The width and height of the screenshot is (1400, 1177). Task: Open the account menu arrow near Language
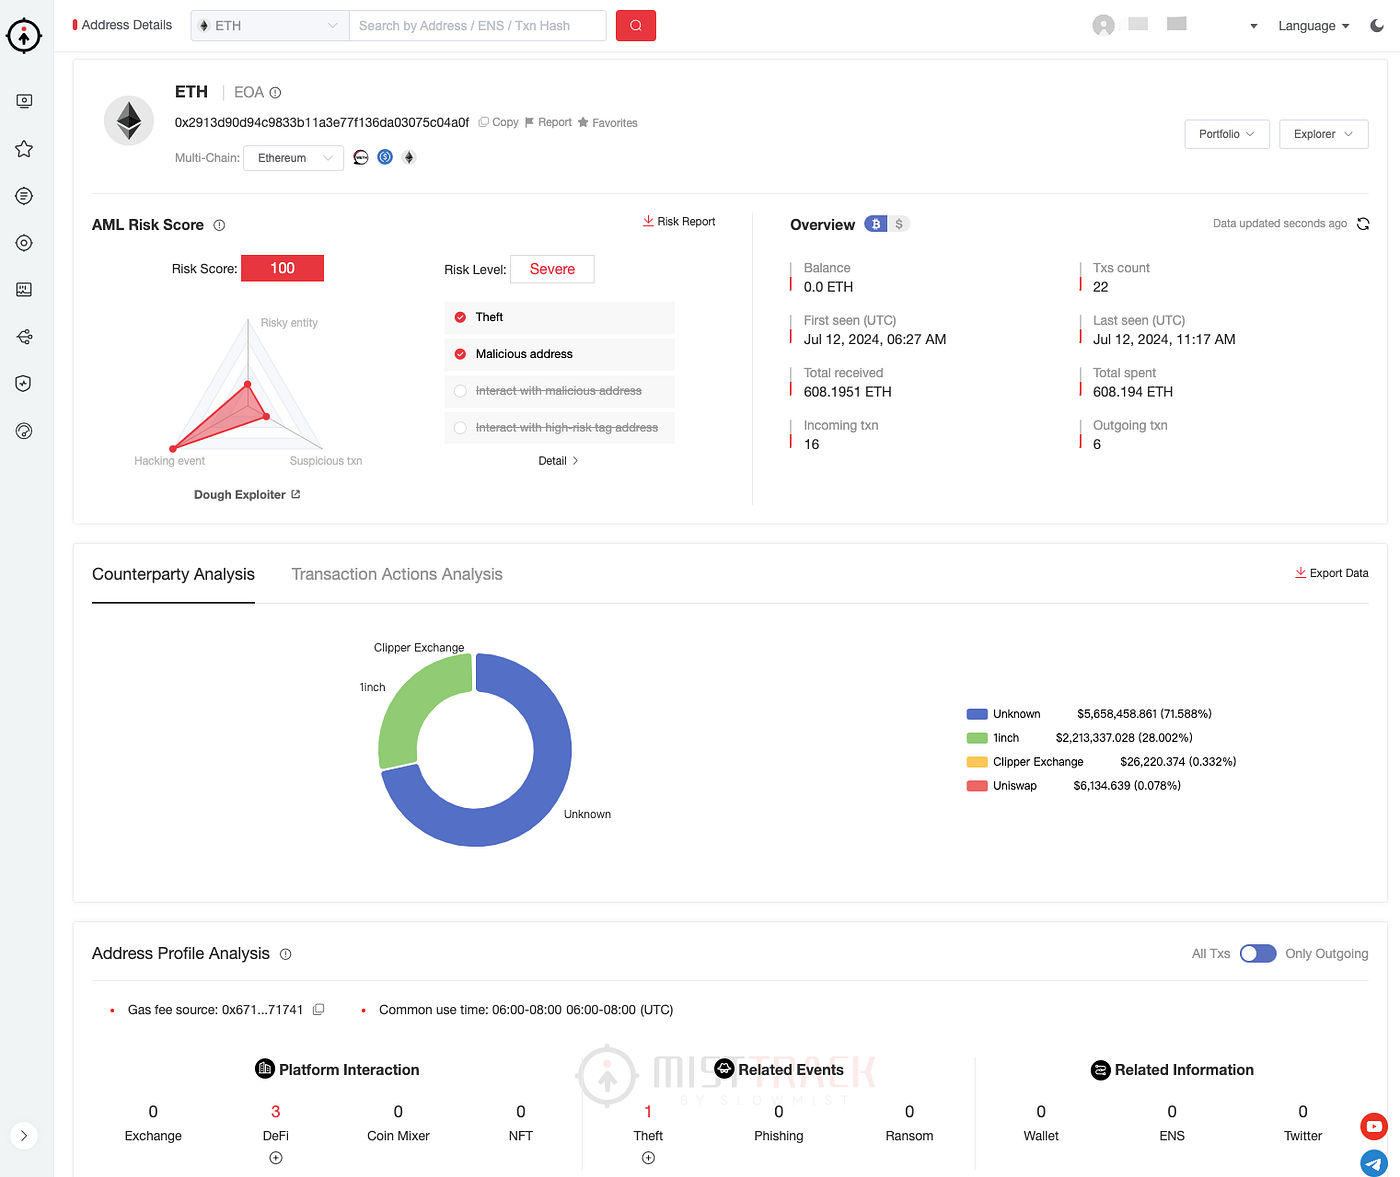coord(1254,26)
